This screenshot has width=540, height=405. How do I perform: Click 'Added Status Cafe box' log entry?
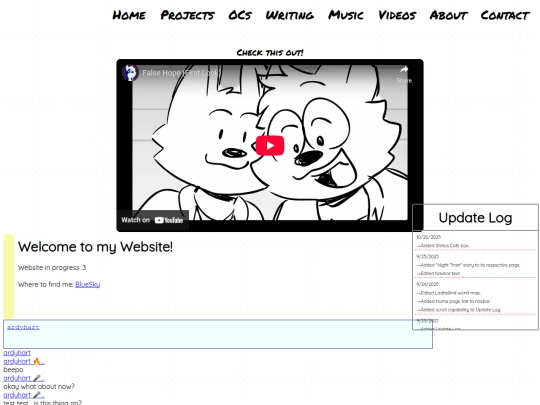click(x=443, y=246)
